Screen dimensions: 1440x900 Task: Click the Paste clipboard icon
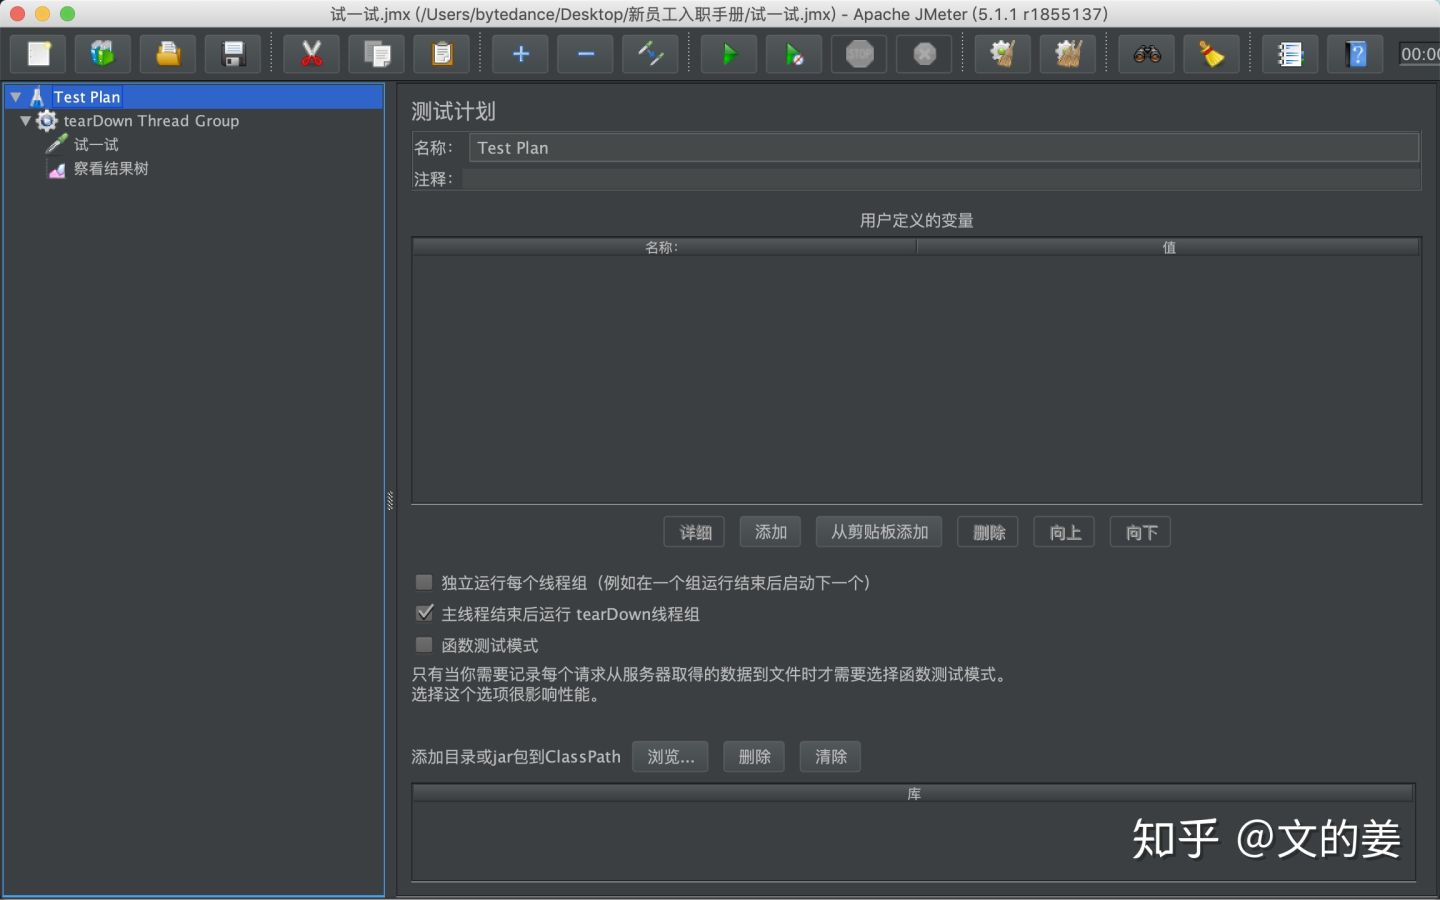coord(442,54)
